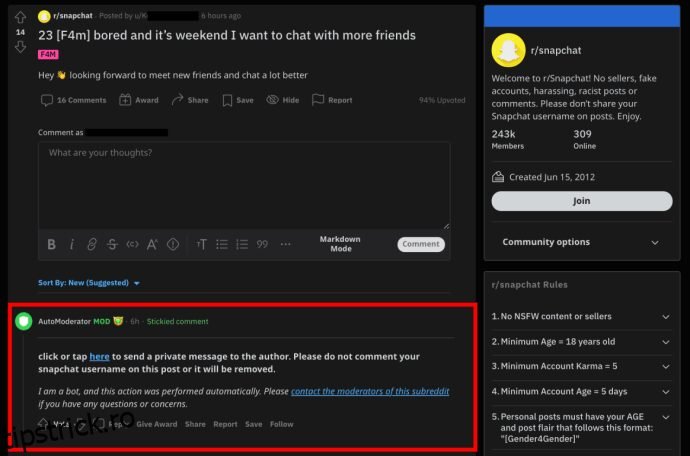The image size is (690, 456).
Task: Open more formatting options ellipsis menu
Action: [x=286, y=244]
